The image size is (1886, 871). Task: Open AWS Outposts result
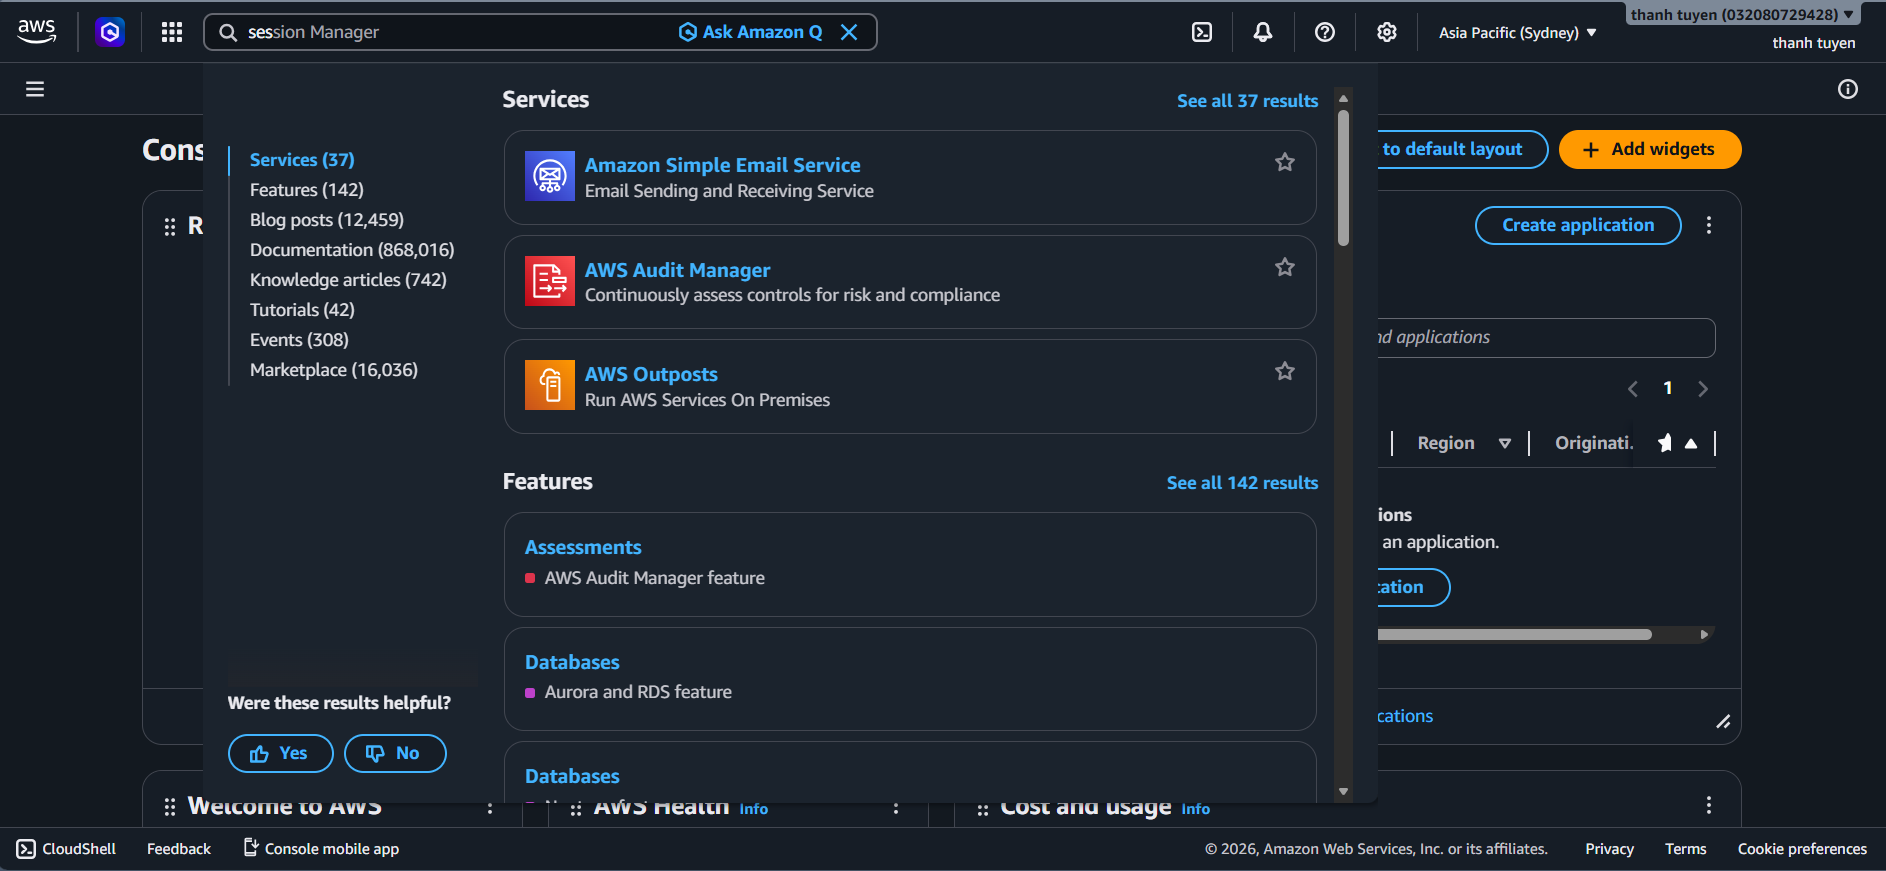651,374
